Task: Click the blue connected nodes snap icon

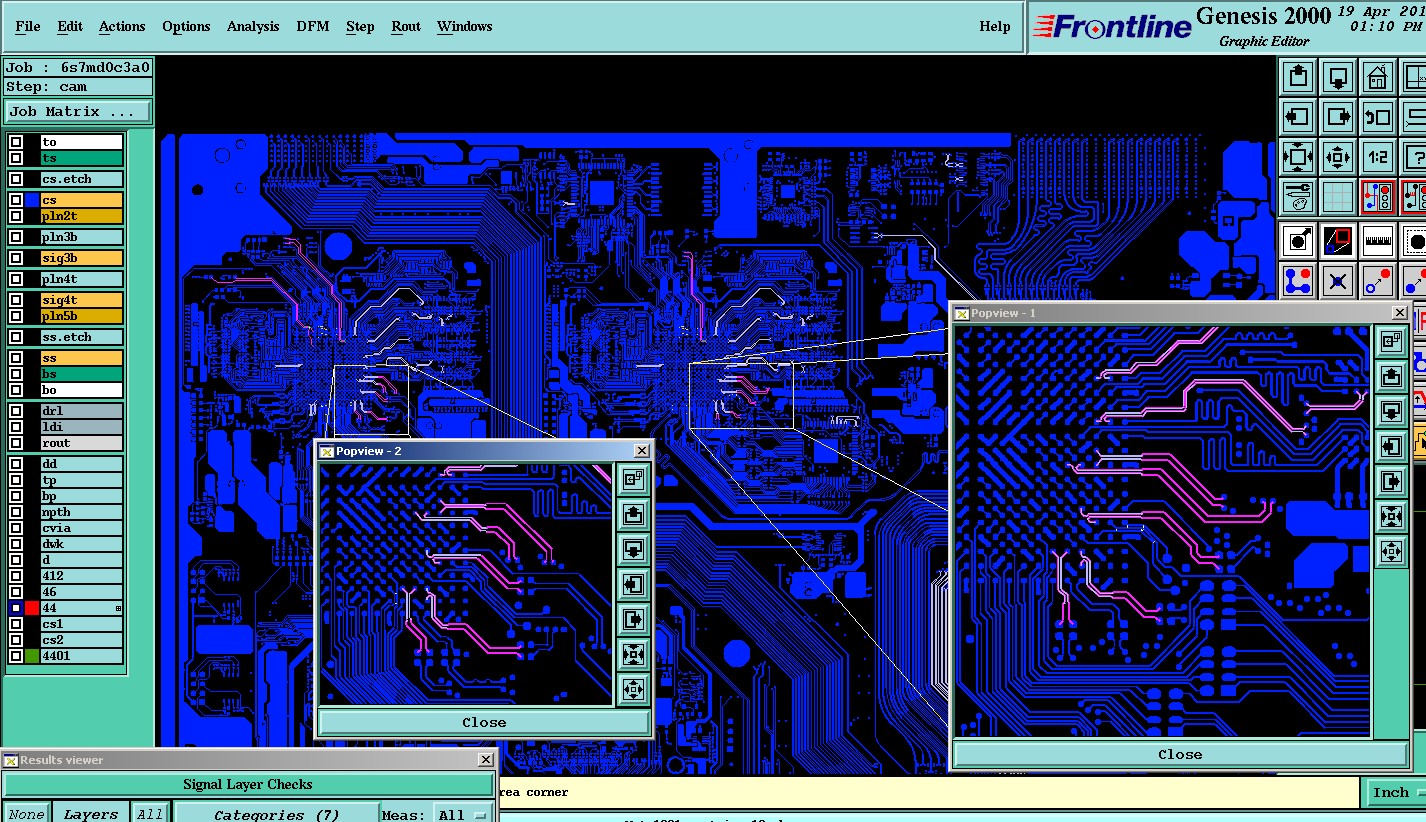Action: 1298,281
